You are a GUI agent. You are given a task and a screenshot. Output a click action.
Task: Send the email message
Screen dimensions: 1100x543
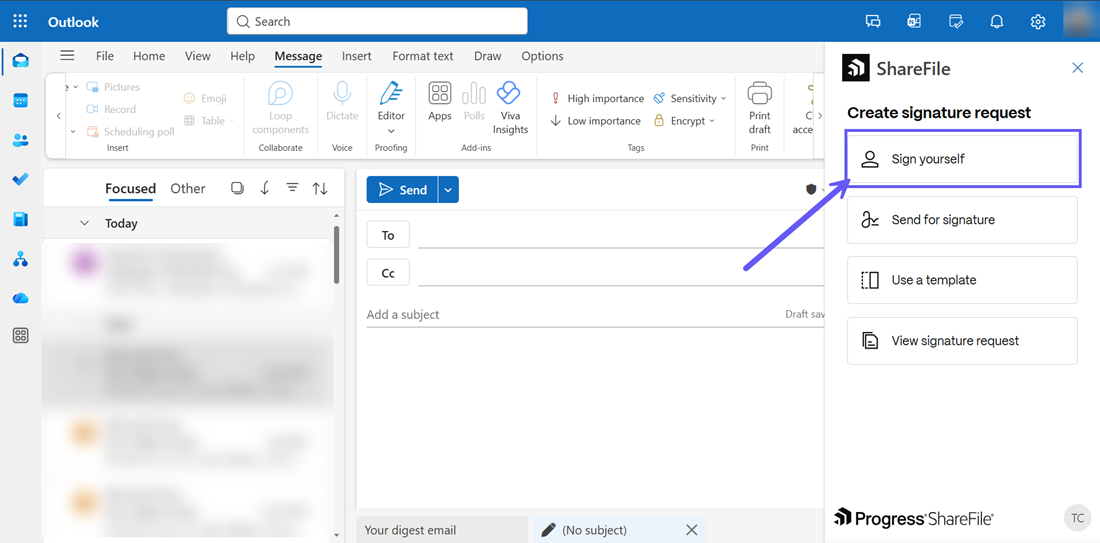point(403,189)
